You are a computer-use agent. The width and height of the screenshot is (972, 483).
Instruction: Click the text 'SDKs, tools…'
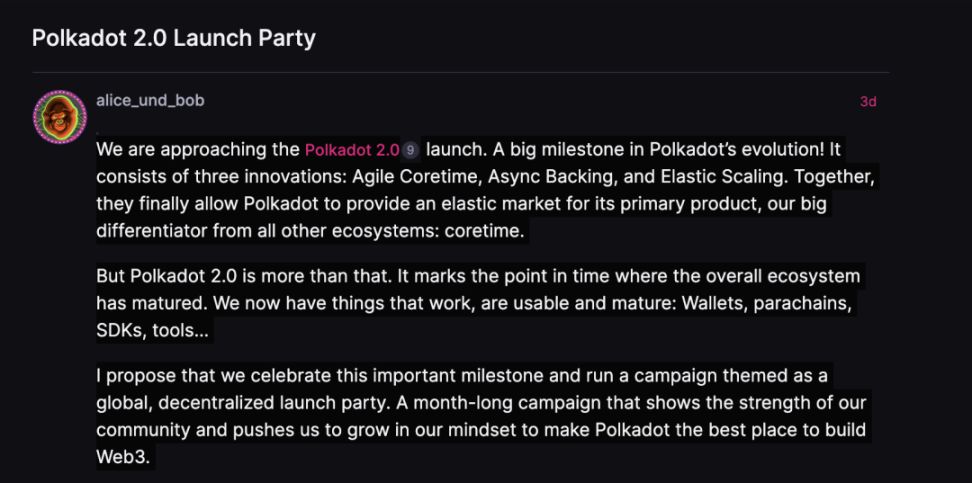153,331
